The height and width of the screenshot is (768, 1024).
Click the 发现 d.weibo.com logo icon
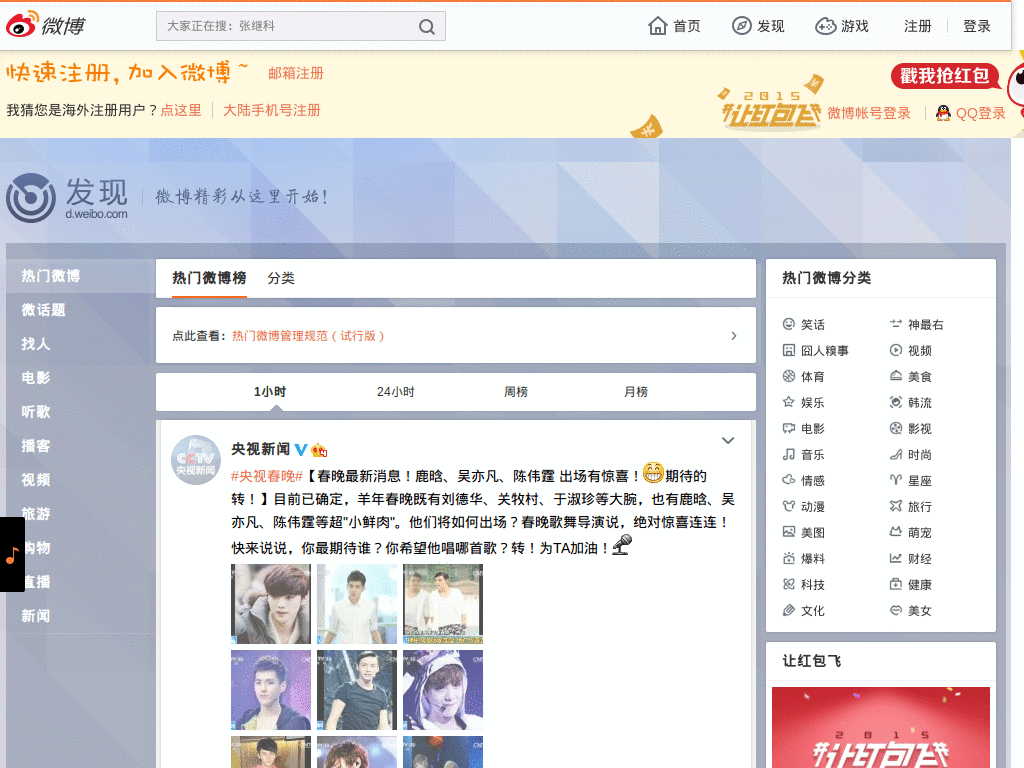click(31, 197)
